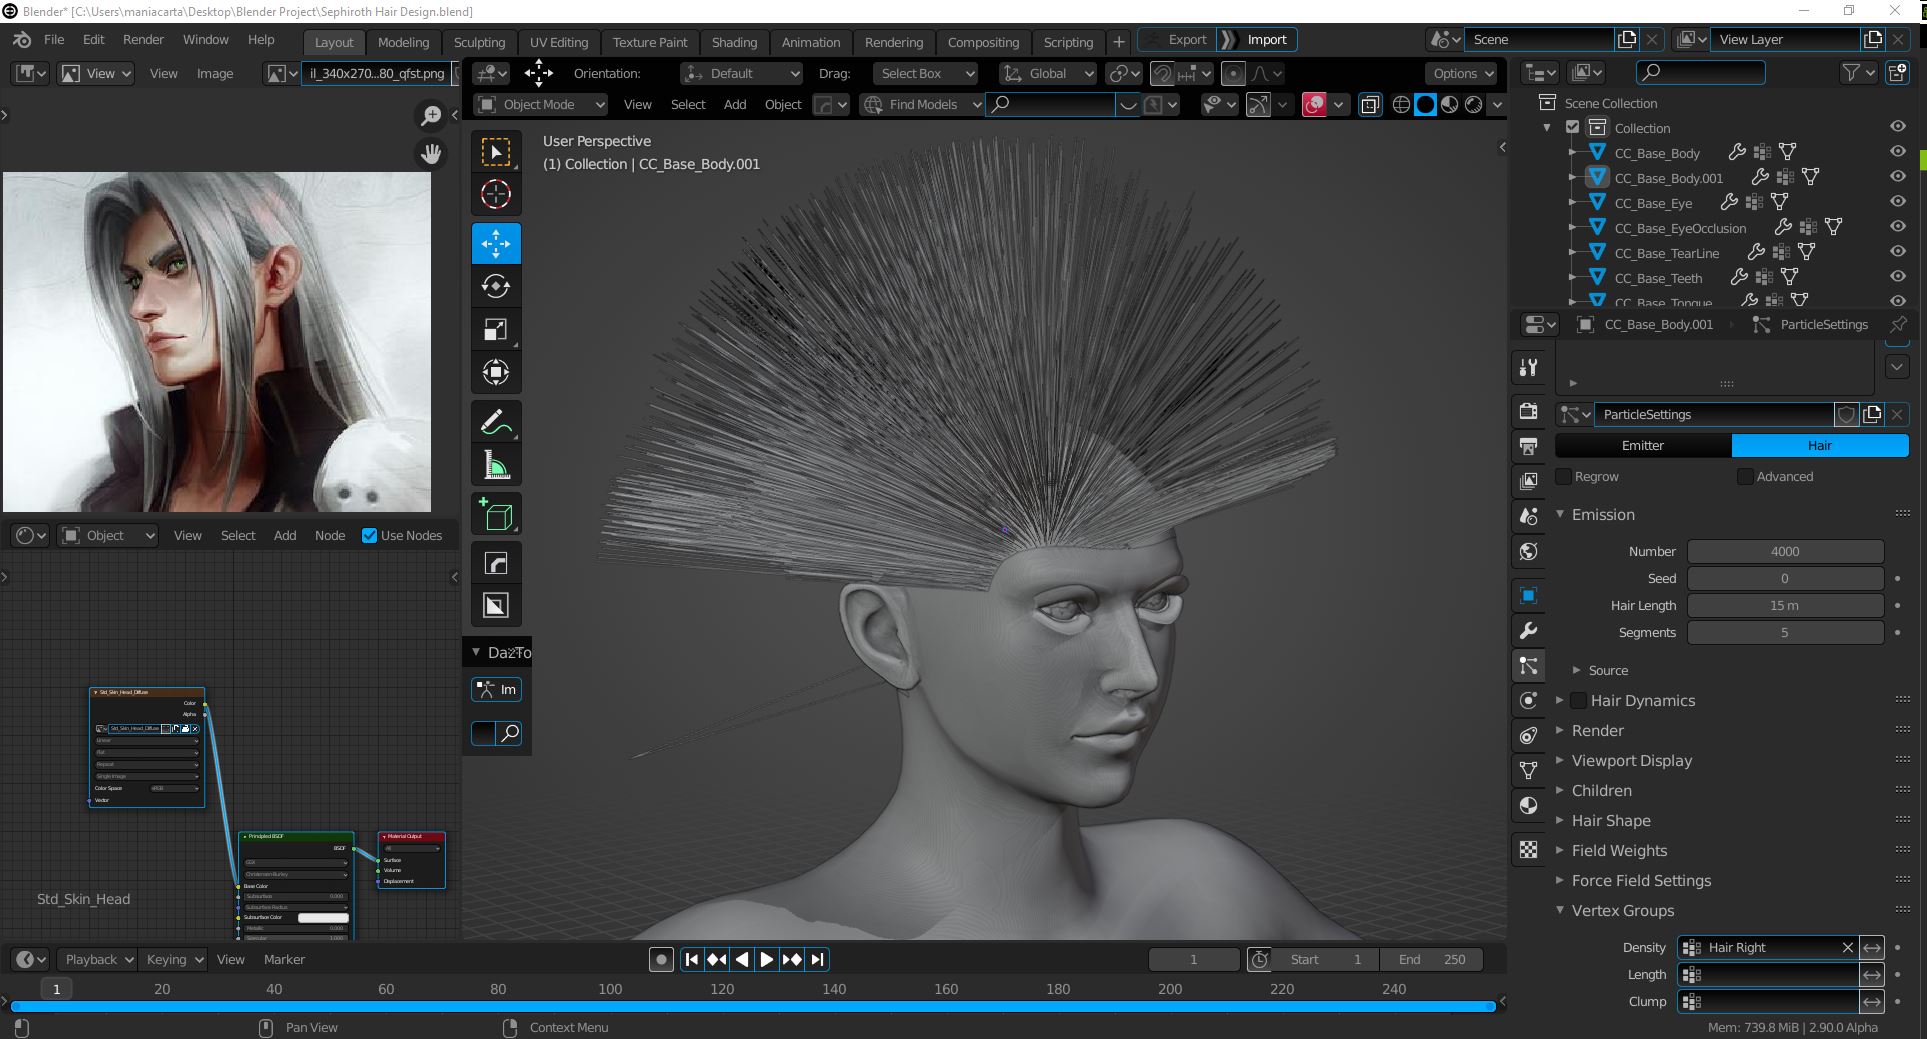Switch to the UV Editing workspace tab
The width and height of the screenshot is (1927, 1039).
559,42
